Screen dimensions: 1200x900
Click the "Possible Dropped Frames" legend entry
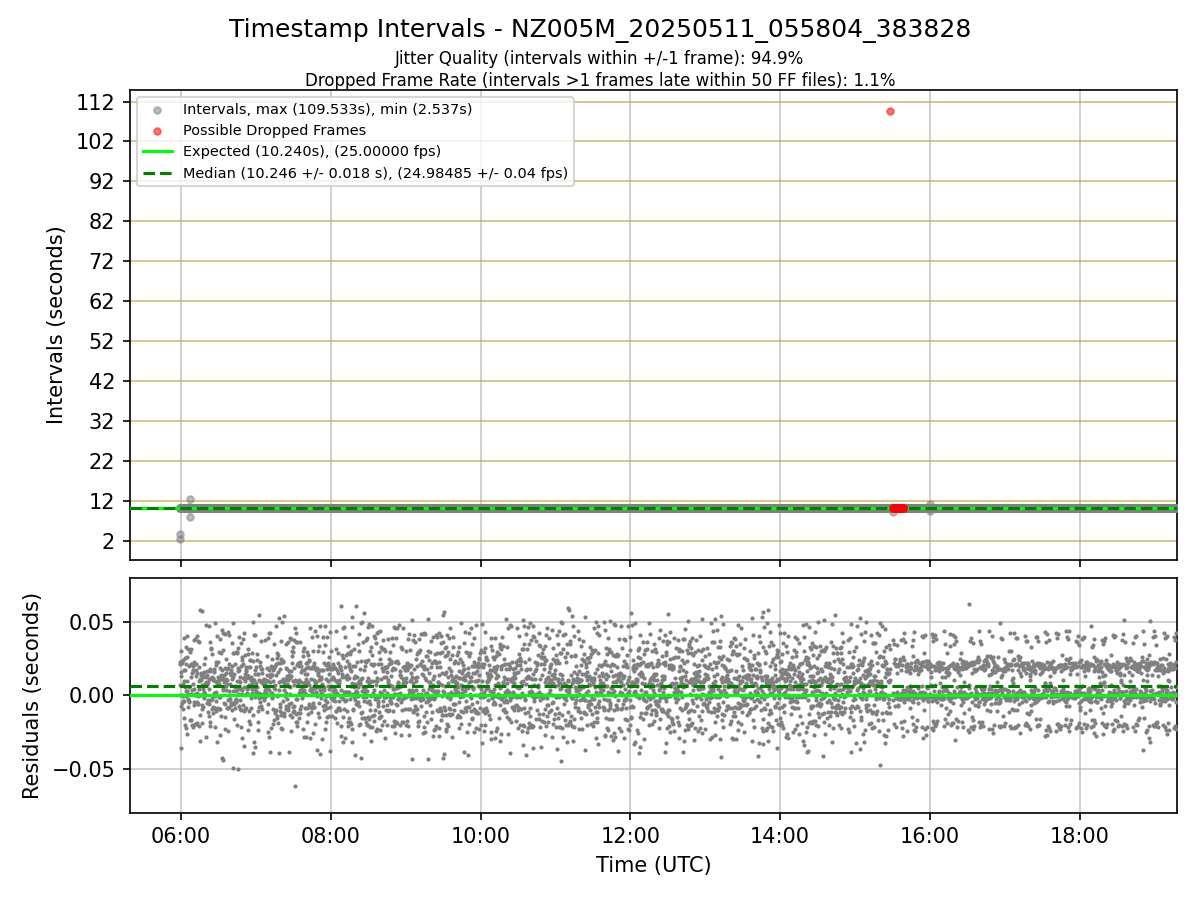(x=275, y=130)
